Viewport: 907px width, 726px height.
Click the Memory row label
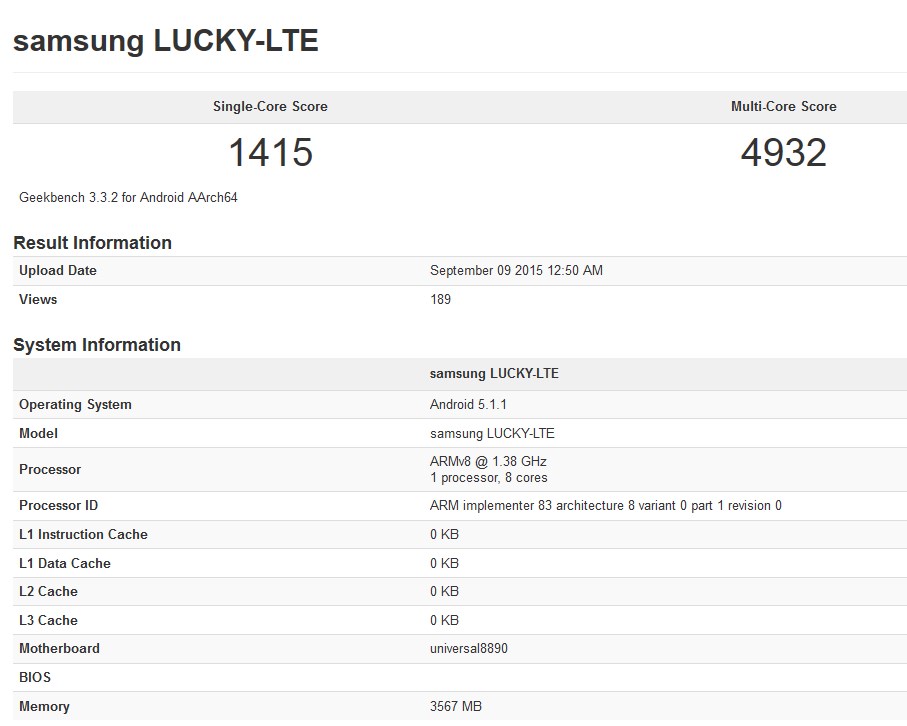pyautogui.click(x=44, y=706)
